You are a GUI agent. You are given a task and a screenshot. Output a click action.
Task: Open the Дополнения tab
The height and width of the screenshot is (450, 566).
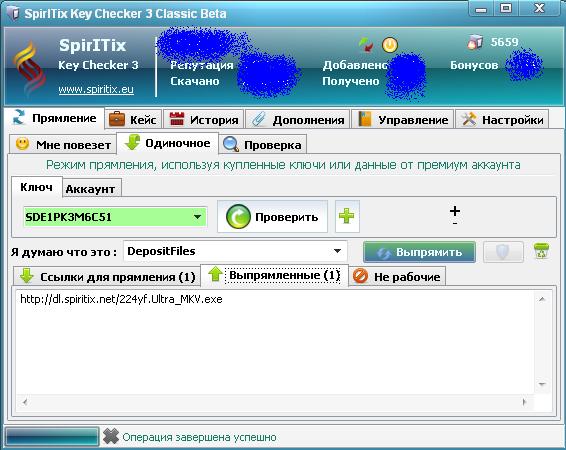[298, 119]
